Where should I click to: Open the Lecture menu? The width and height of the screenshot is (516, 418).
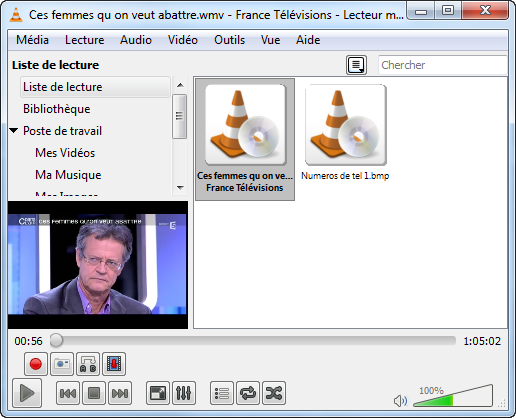pos(84,40)
